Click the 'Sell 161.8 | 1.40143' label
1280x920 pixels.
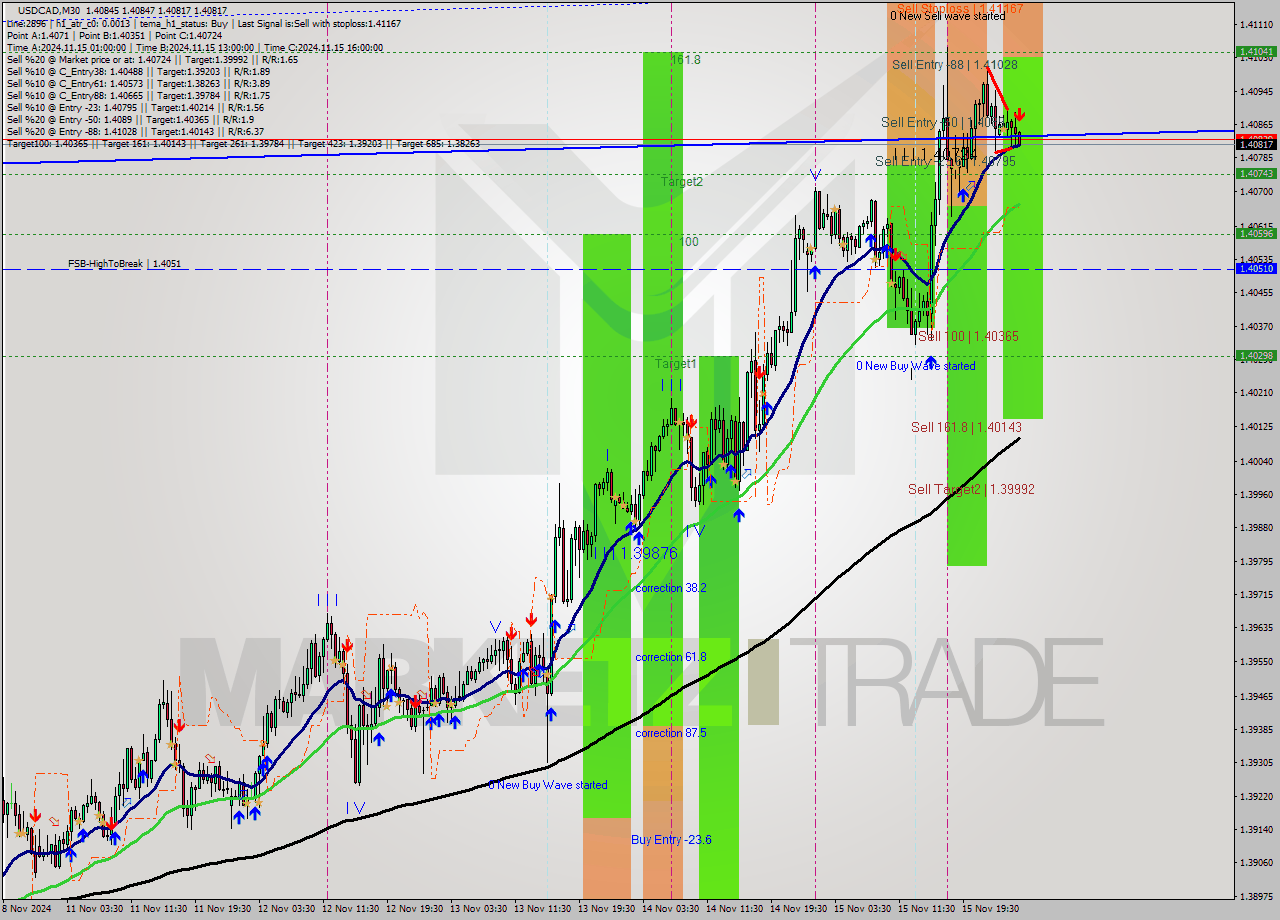(x=965, y=427)
